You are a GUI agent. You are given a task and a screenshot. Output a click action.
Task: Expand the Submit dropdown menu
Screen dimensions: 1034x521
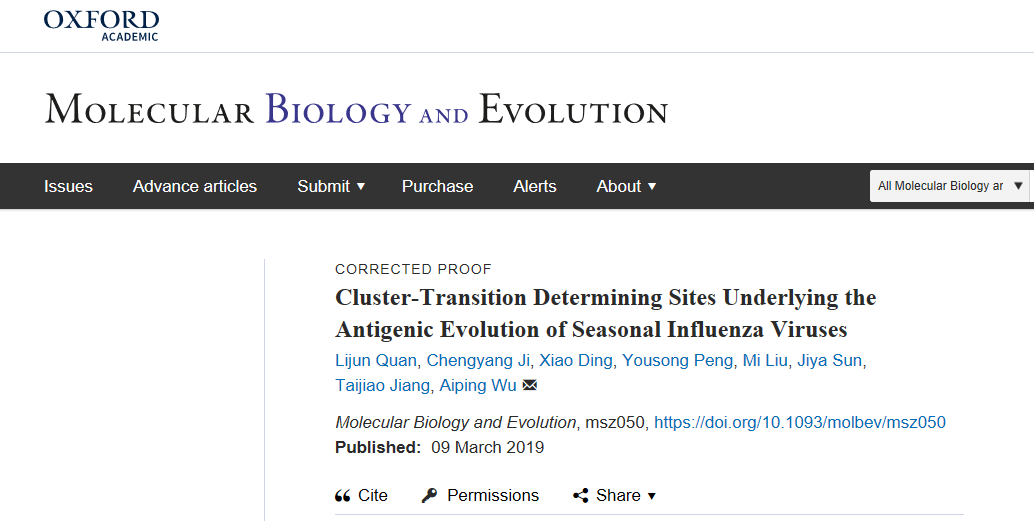tap(331, 186)
